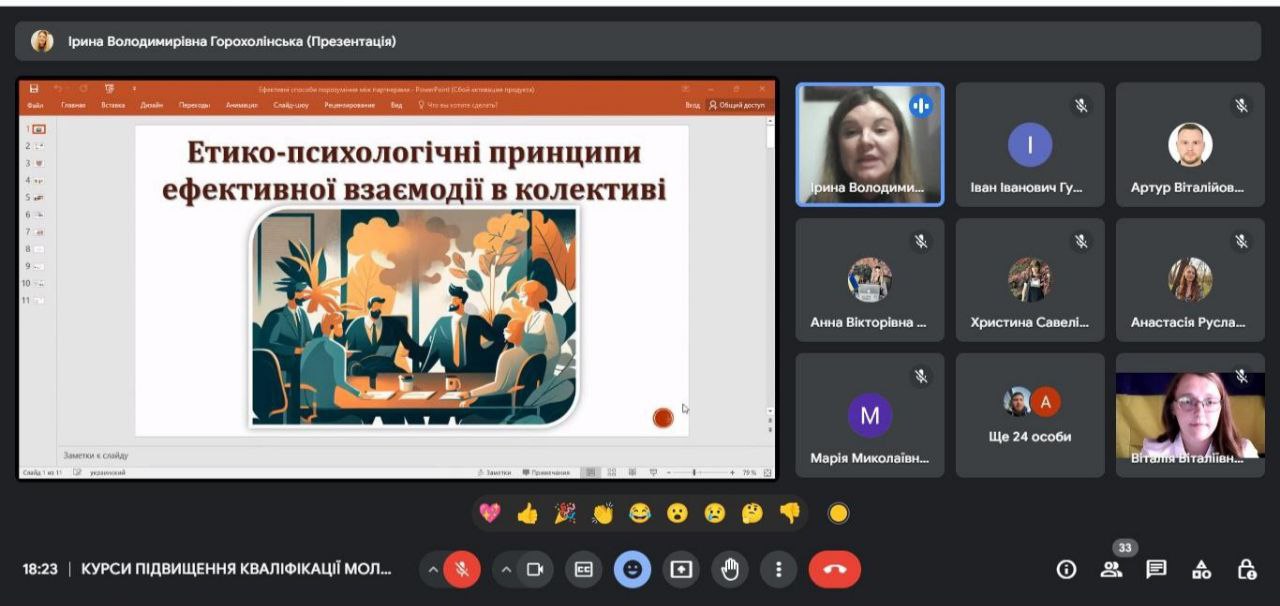Open the Meet activities panel
Screen dimensions: 1280x606
[1202, 568]
